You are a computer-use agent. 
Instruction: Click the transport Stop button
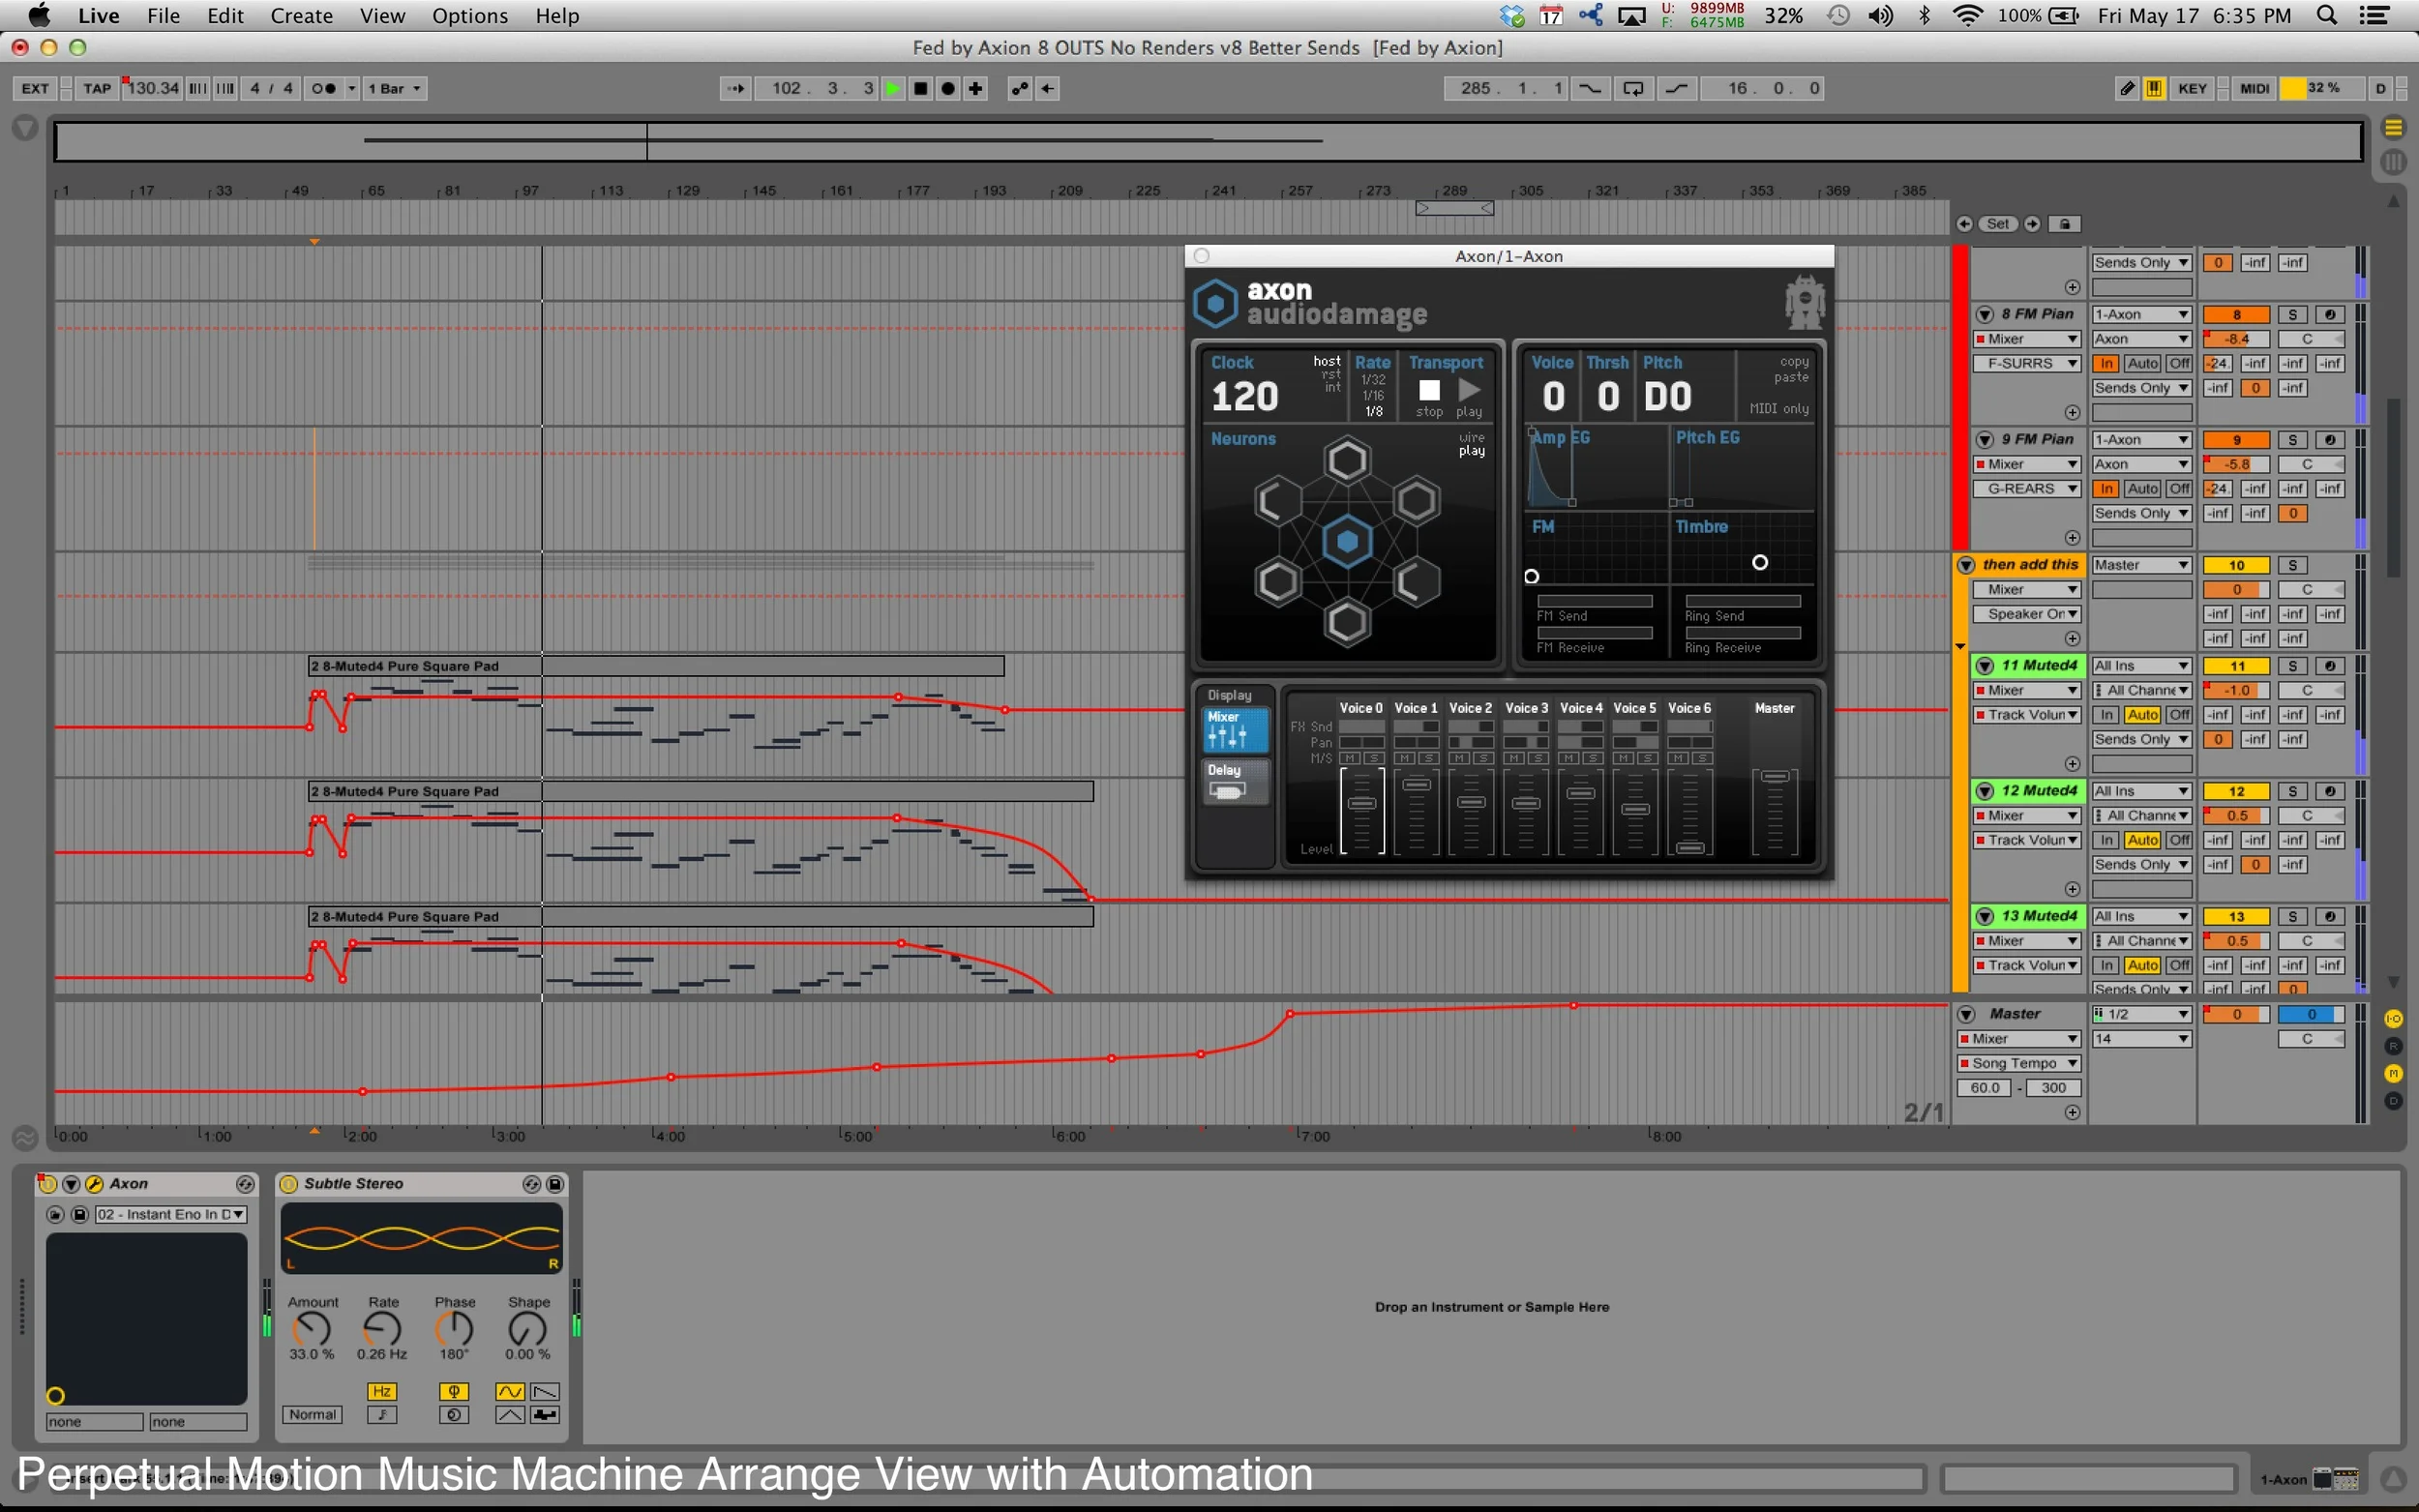click(920, 88)
